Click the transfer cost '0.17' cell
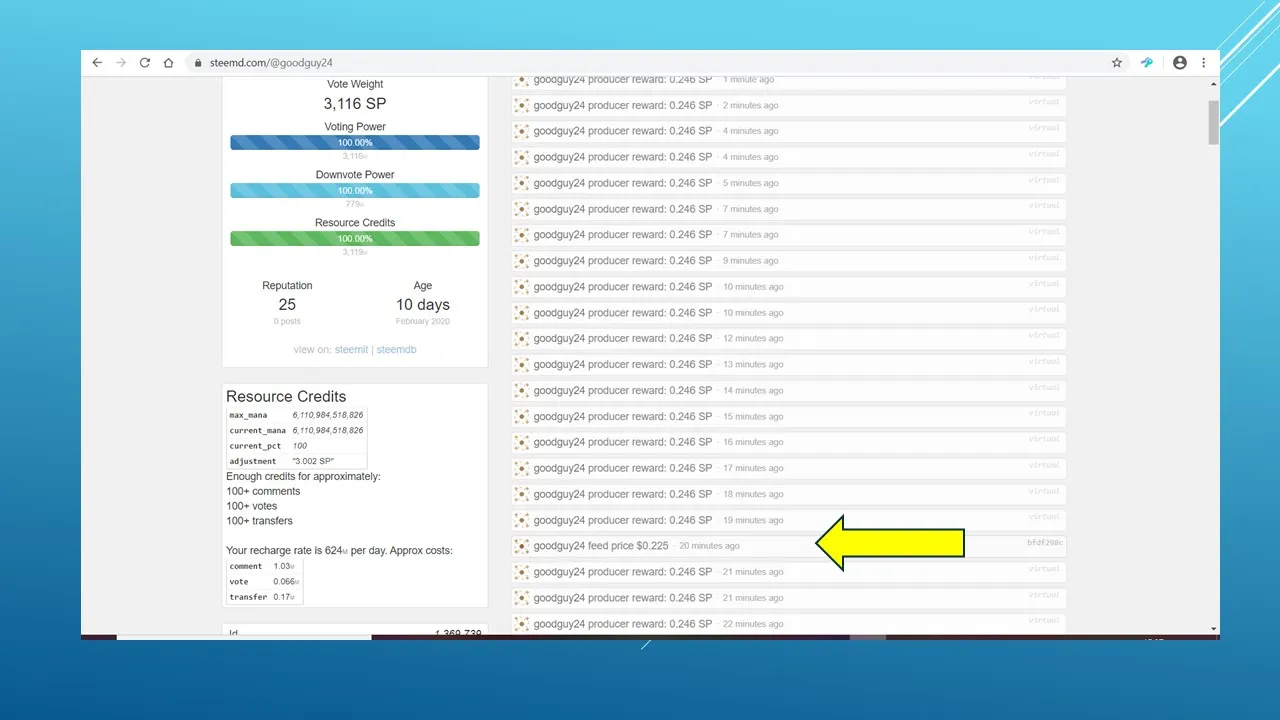1280x720 pixels. [x=284, y=597]
